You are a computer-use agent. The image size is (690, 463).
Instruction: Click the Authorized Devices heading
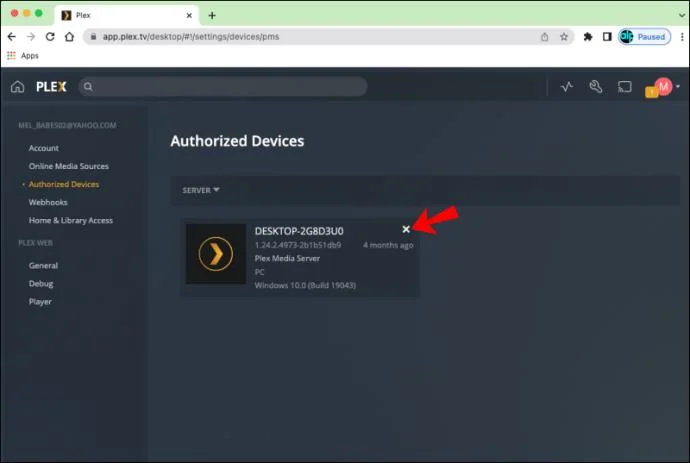coord(237,141)
